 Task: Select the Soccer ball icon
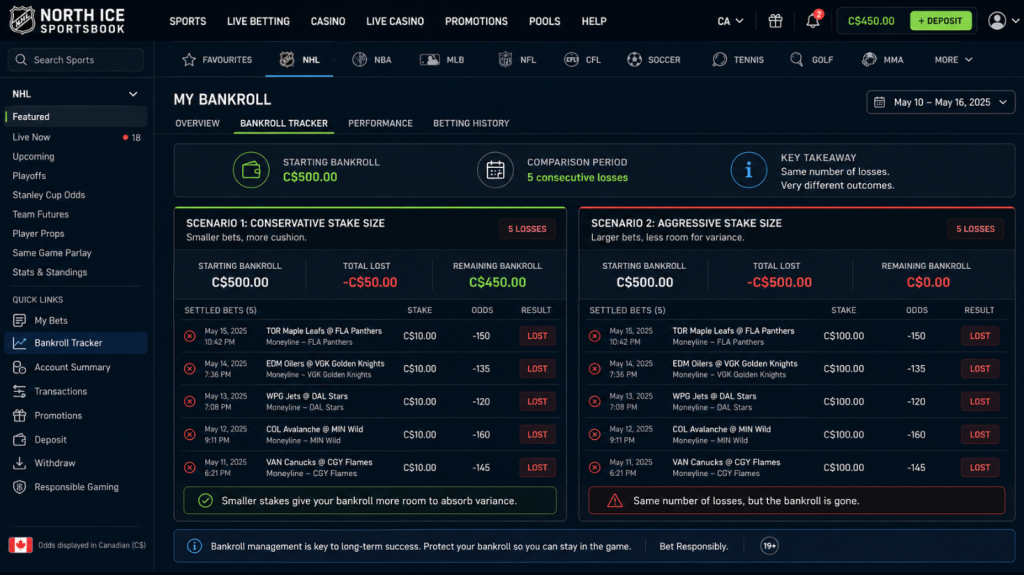click(634, 59)
